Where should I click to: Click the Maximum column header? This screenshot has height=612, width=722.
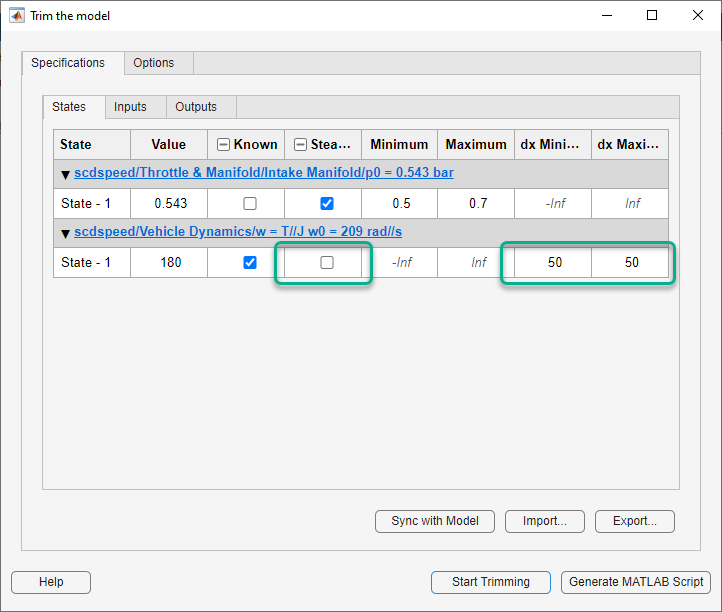476,145
